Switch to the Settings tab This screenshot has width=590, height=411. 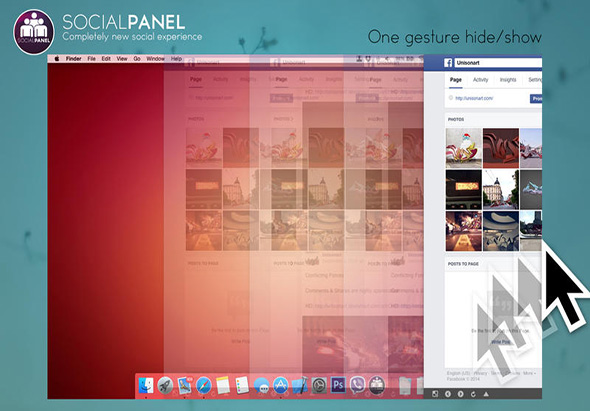[535, 80]
